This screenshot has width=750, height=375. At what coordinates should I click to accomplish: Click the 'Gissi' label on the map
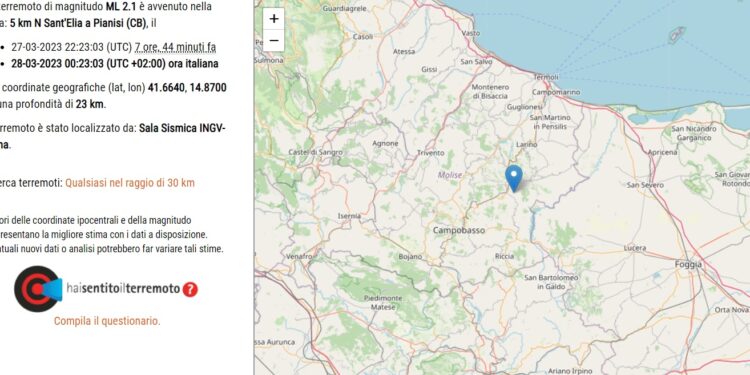click(429, 70)
